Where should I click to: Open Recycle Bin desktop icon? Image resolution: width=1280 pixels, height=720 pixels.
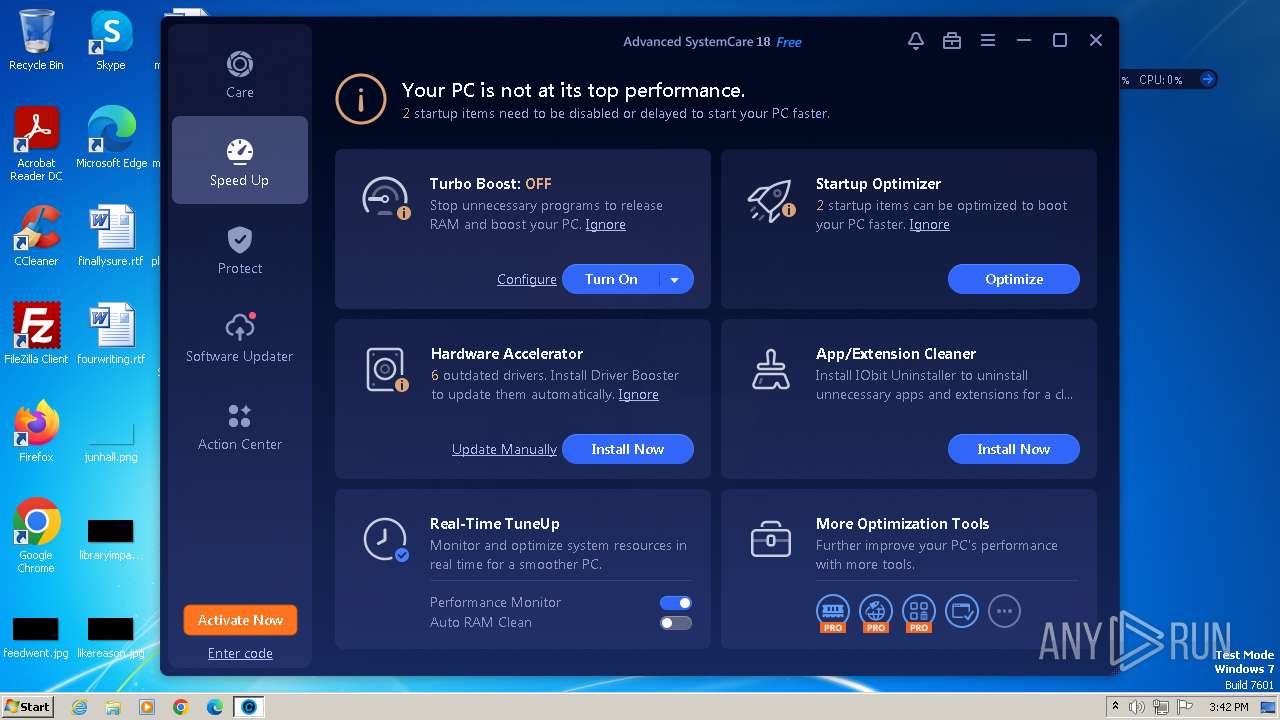(x=36, y=40)
